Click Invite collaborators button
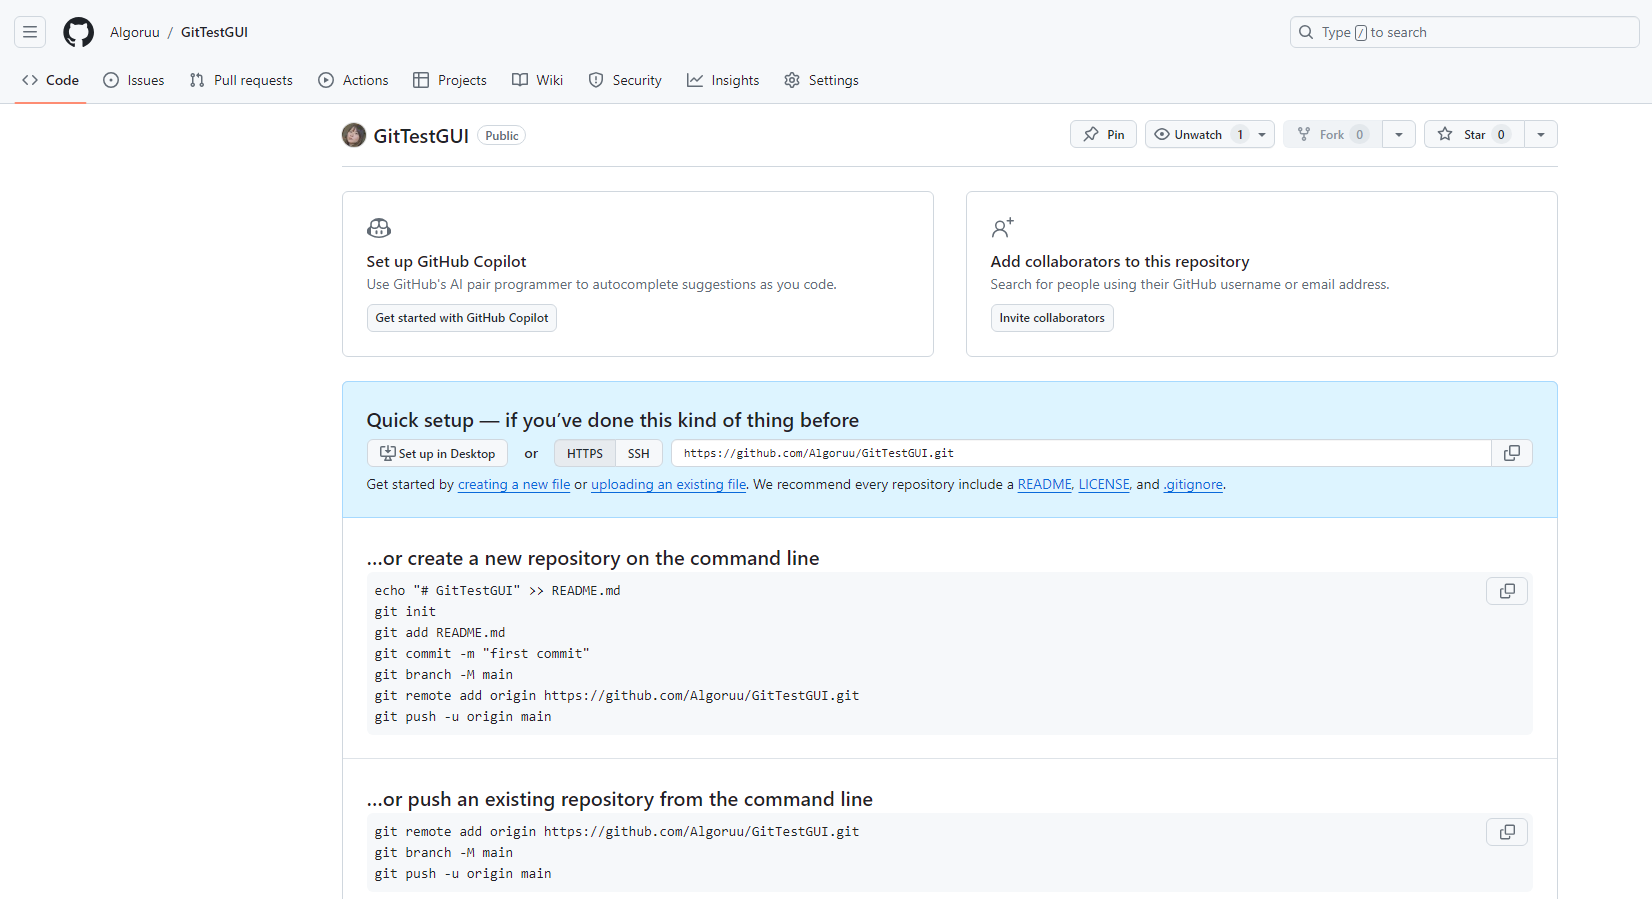1652x899 pixels. click(x=1052, y=318)
